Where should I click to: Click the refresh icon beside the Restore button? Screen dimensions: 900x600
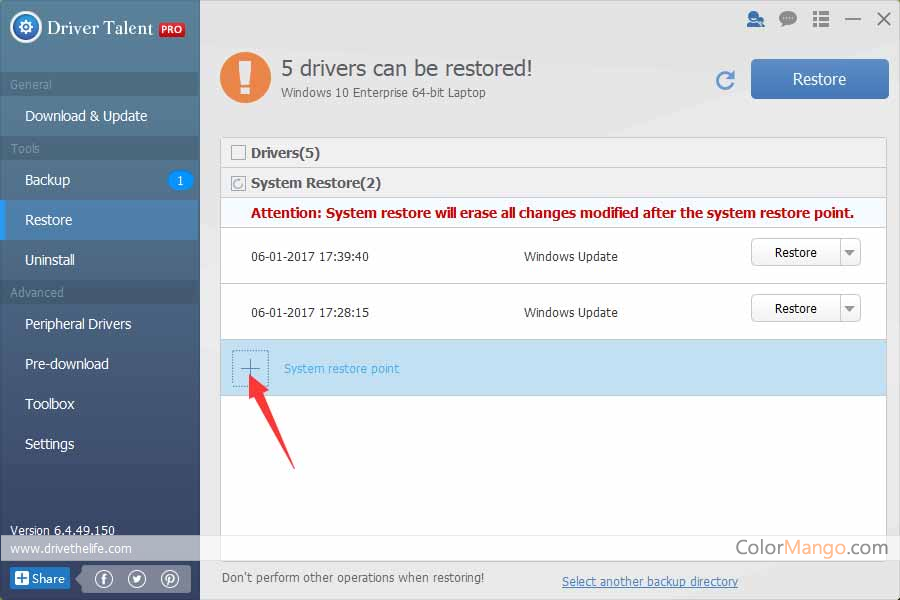click(726, 80)
